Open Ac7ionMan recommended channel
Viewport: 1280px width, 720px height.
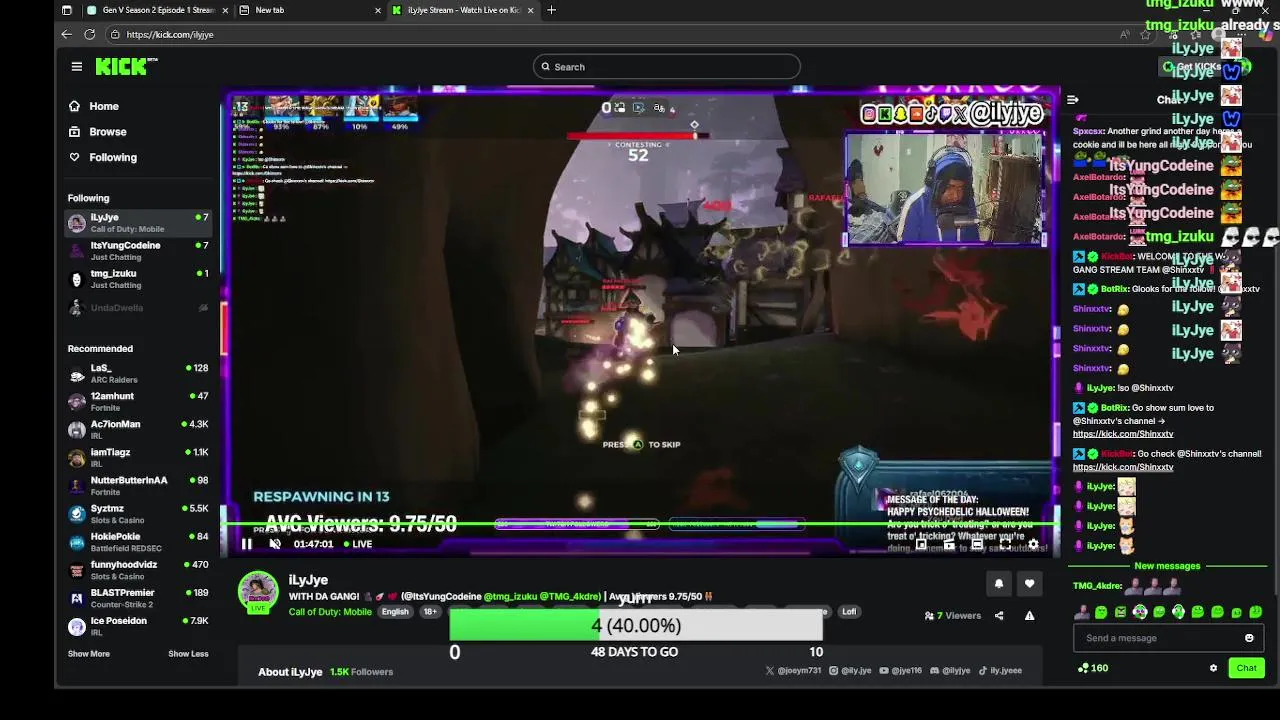point(138,429)
